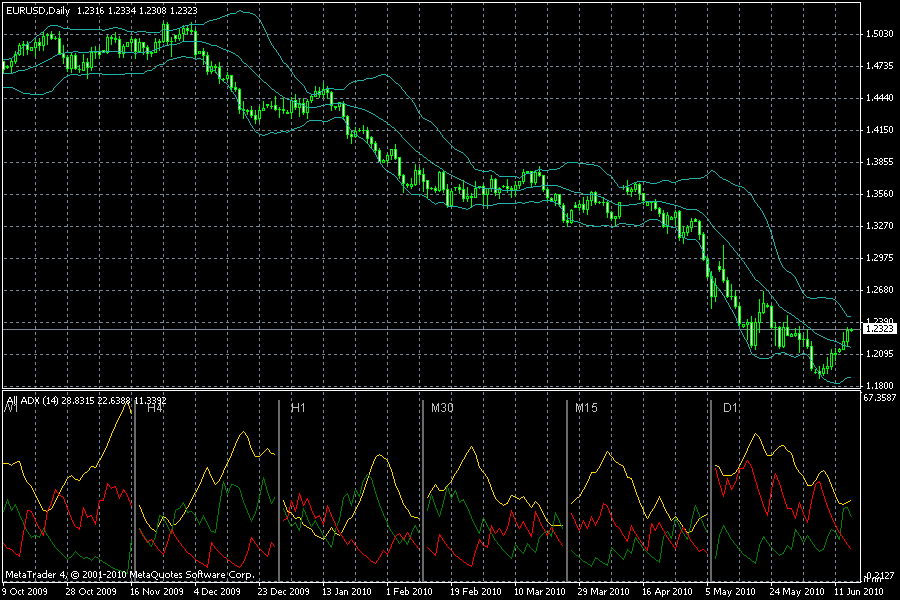Click the 4 Dec 2009 date label
The width and height of the screenshot is (900, 600).
pos(217,592)
